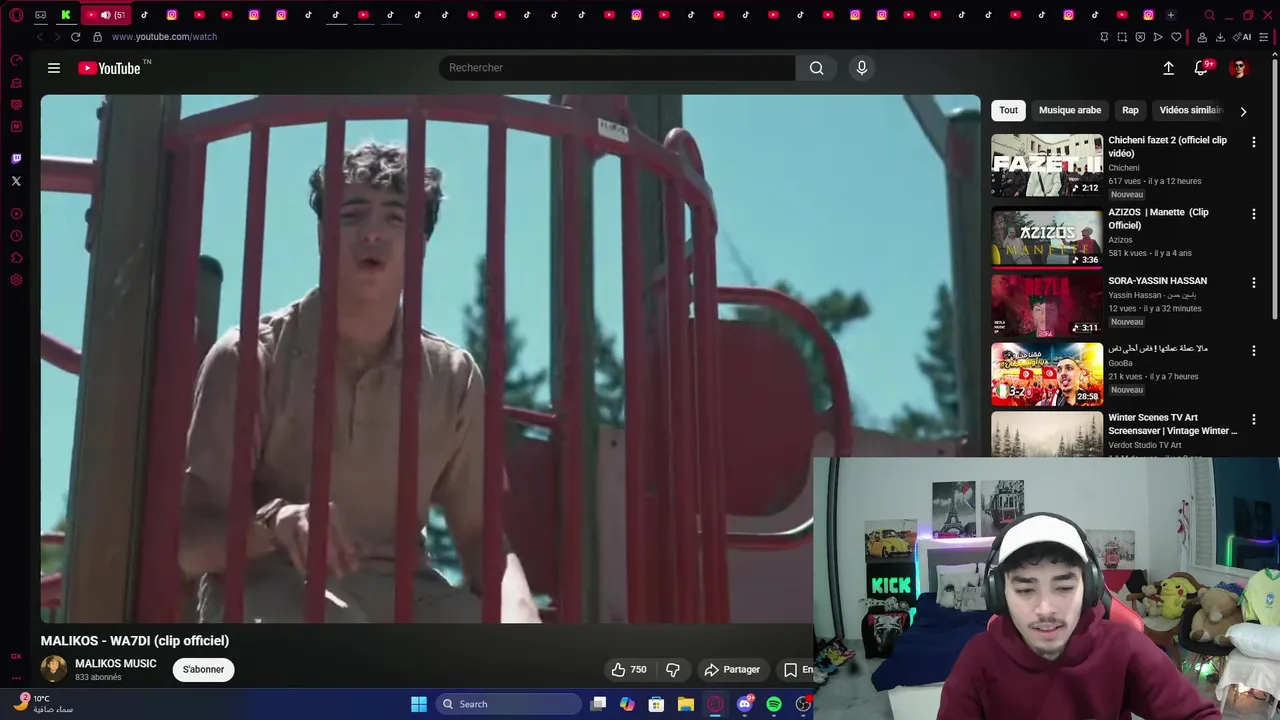Open a new browser tab with plus
This screenshot has width=1280, height=720.
pyautogui.click(x=1170, y=15)
